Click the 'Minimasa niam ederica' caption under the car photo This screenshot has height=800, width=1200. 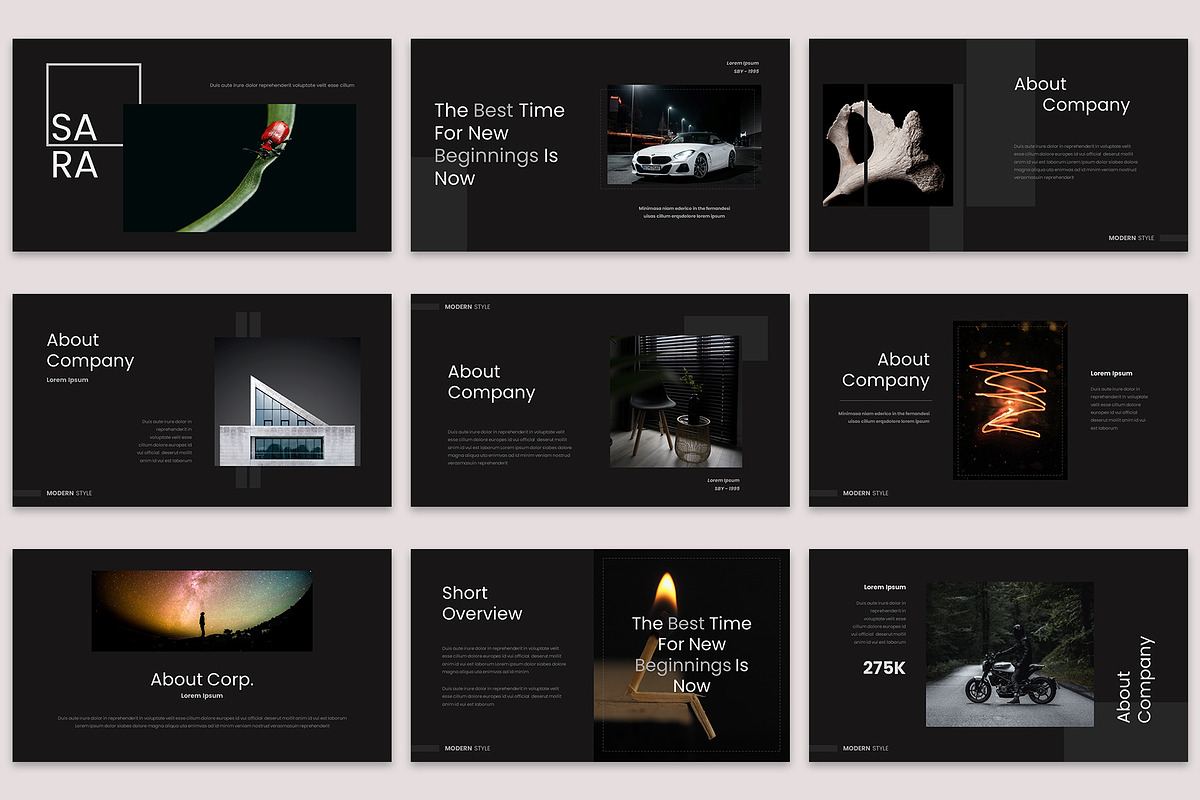coord(684,212)
